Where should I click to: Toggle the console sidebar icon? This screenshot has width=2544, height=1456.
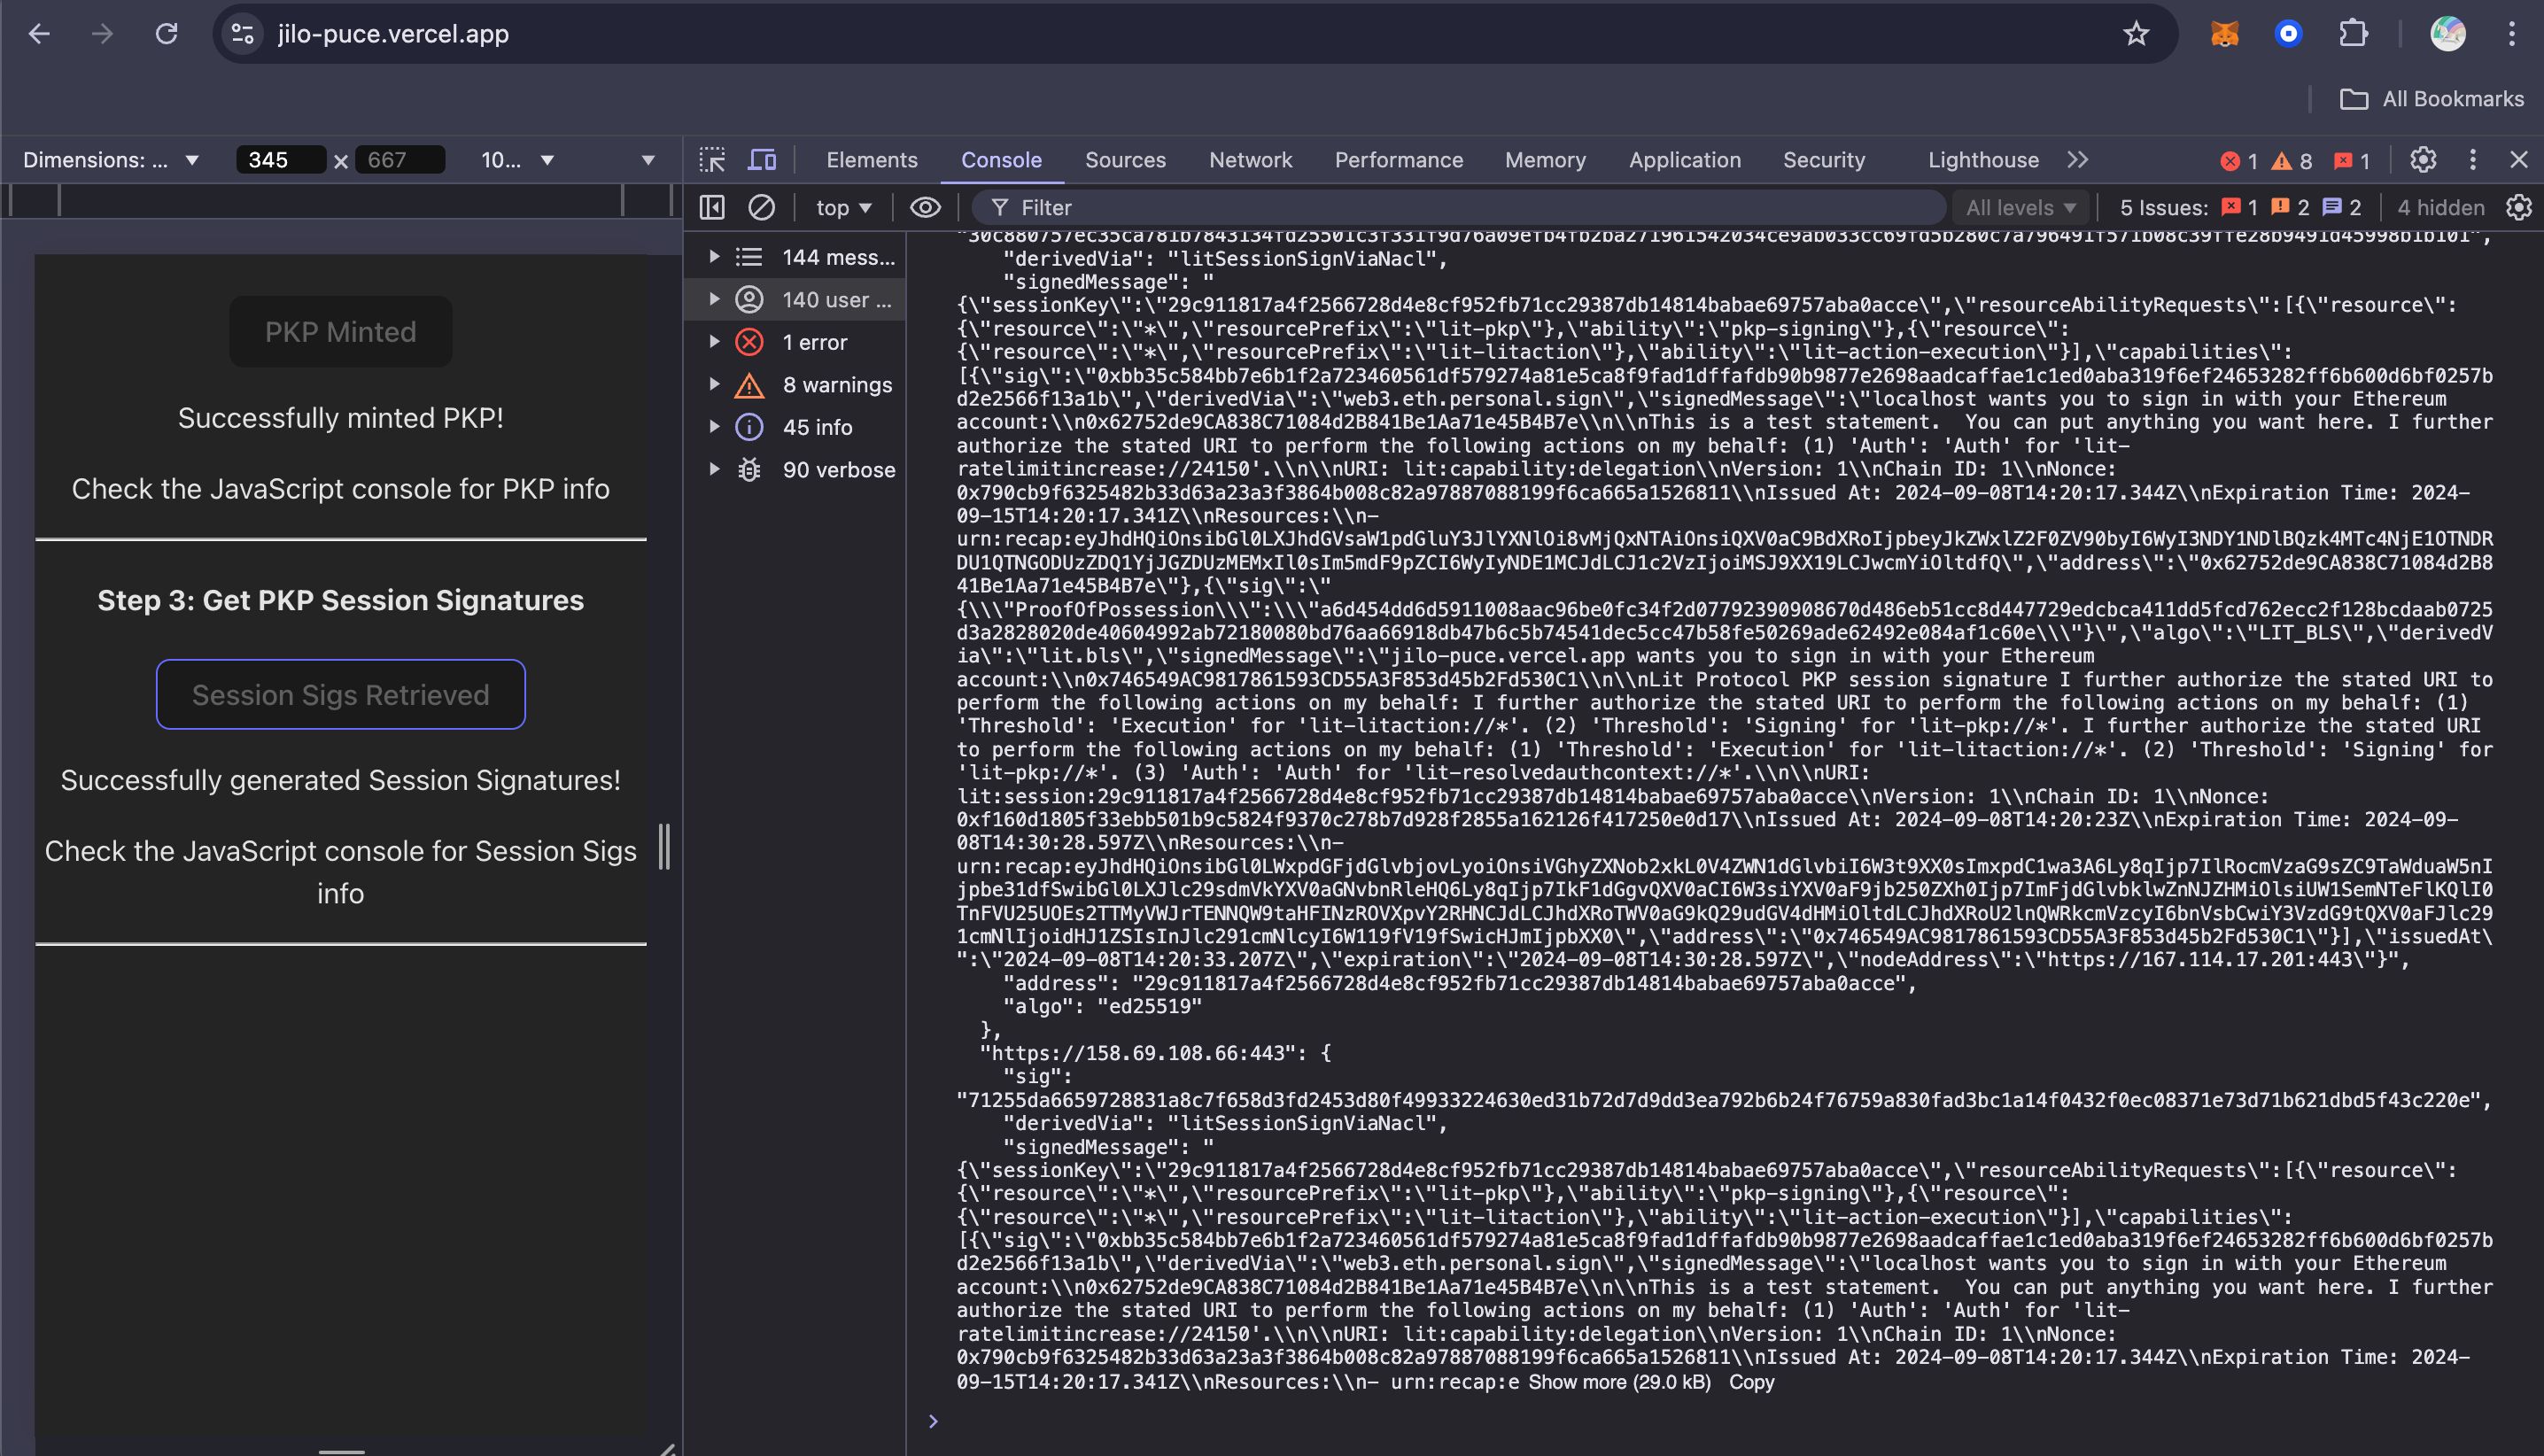712,208
